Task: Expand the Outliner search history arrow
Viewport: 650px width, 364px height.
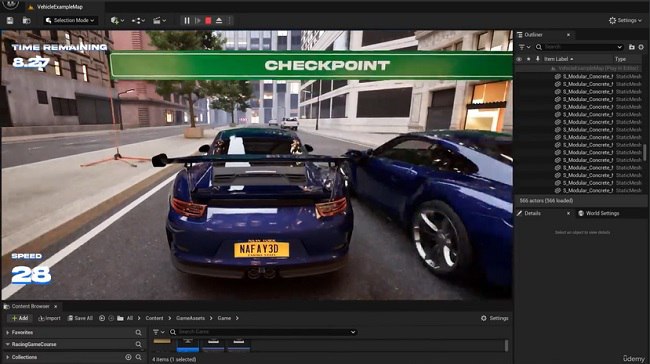Action: coord(619,47)
